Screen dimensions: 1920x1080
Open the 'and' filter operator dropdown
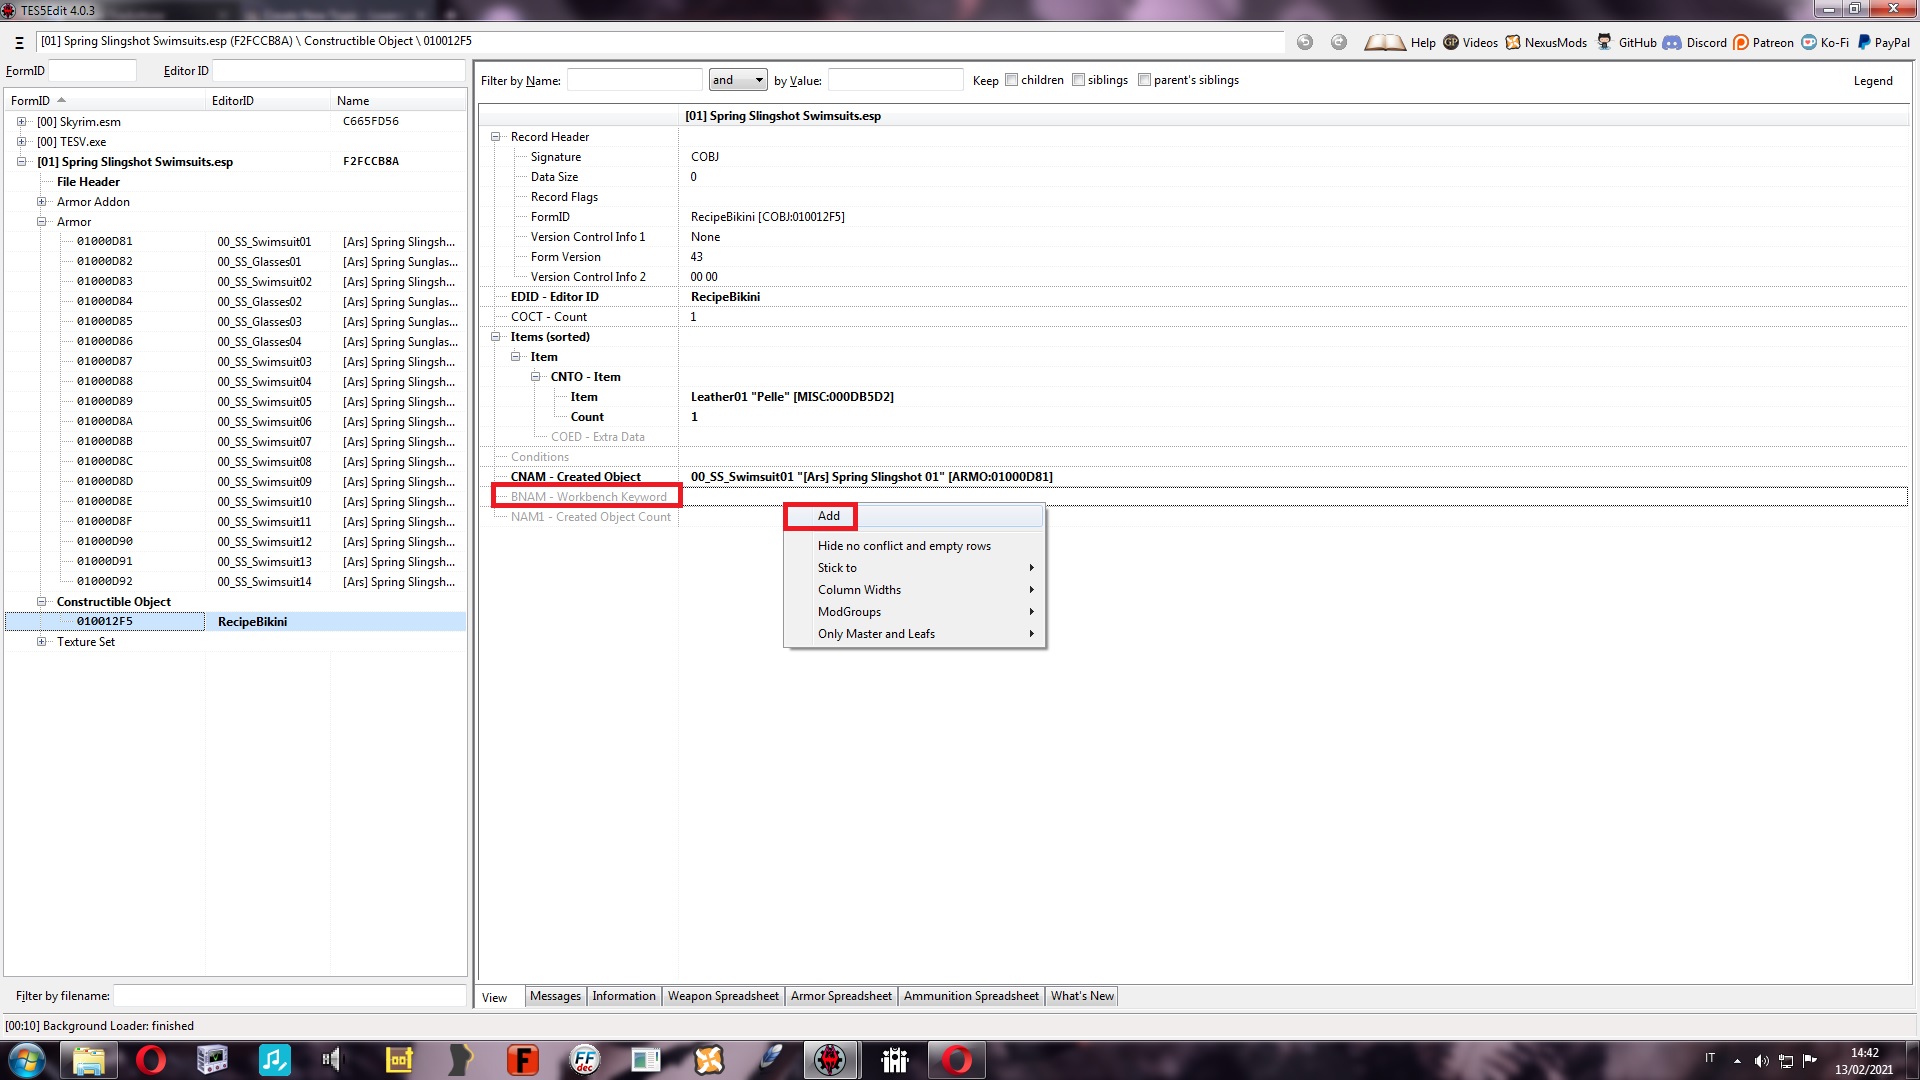738,80
